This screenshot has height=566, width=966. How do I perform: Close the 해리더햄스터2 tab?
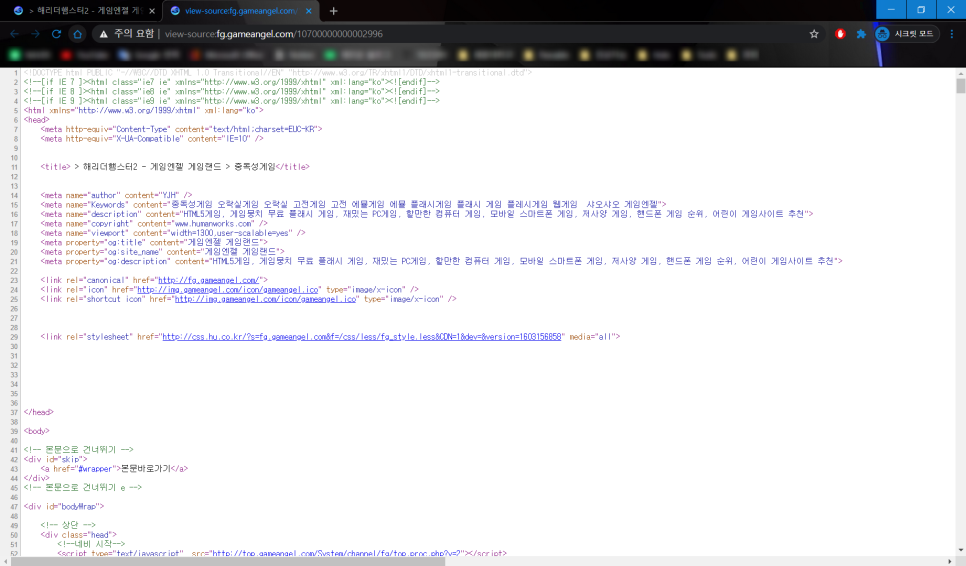click(x=152, y=11)
